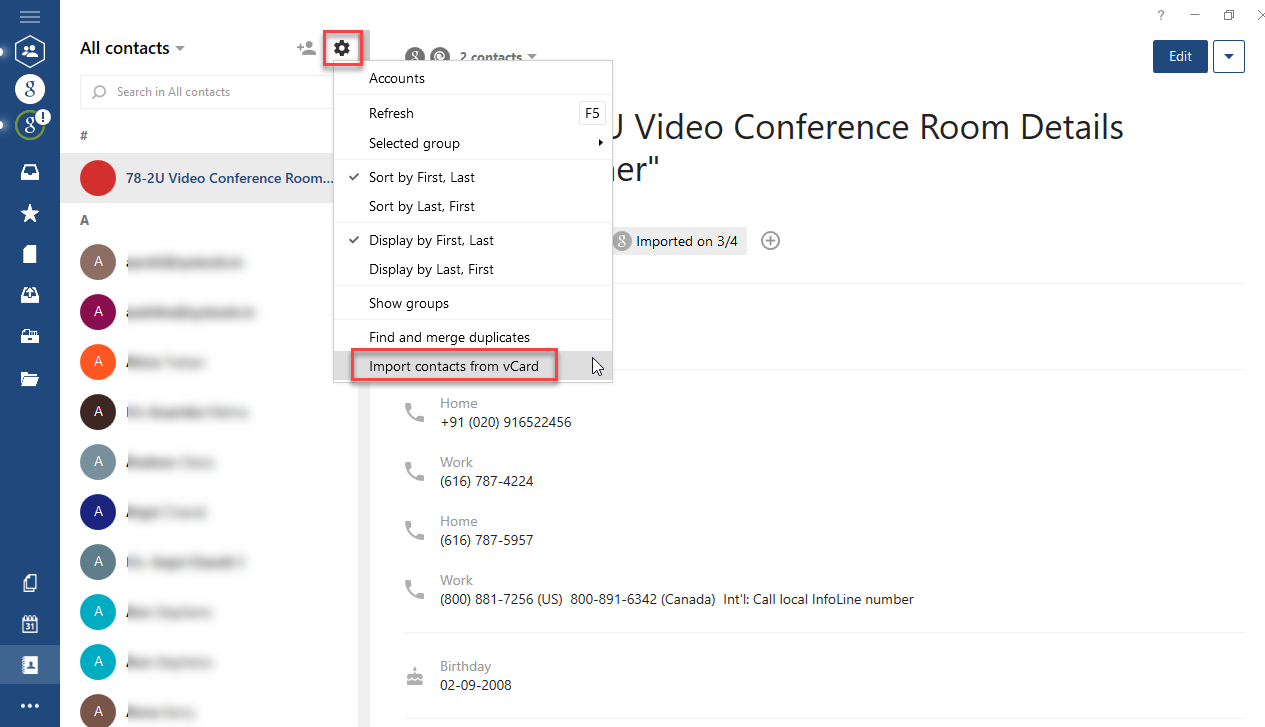Choose Refresh in the settings menu
Viewport: 1265px width, 727px height.
coord(472,113)
